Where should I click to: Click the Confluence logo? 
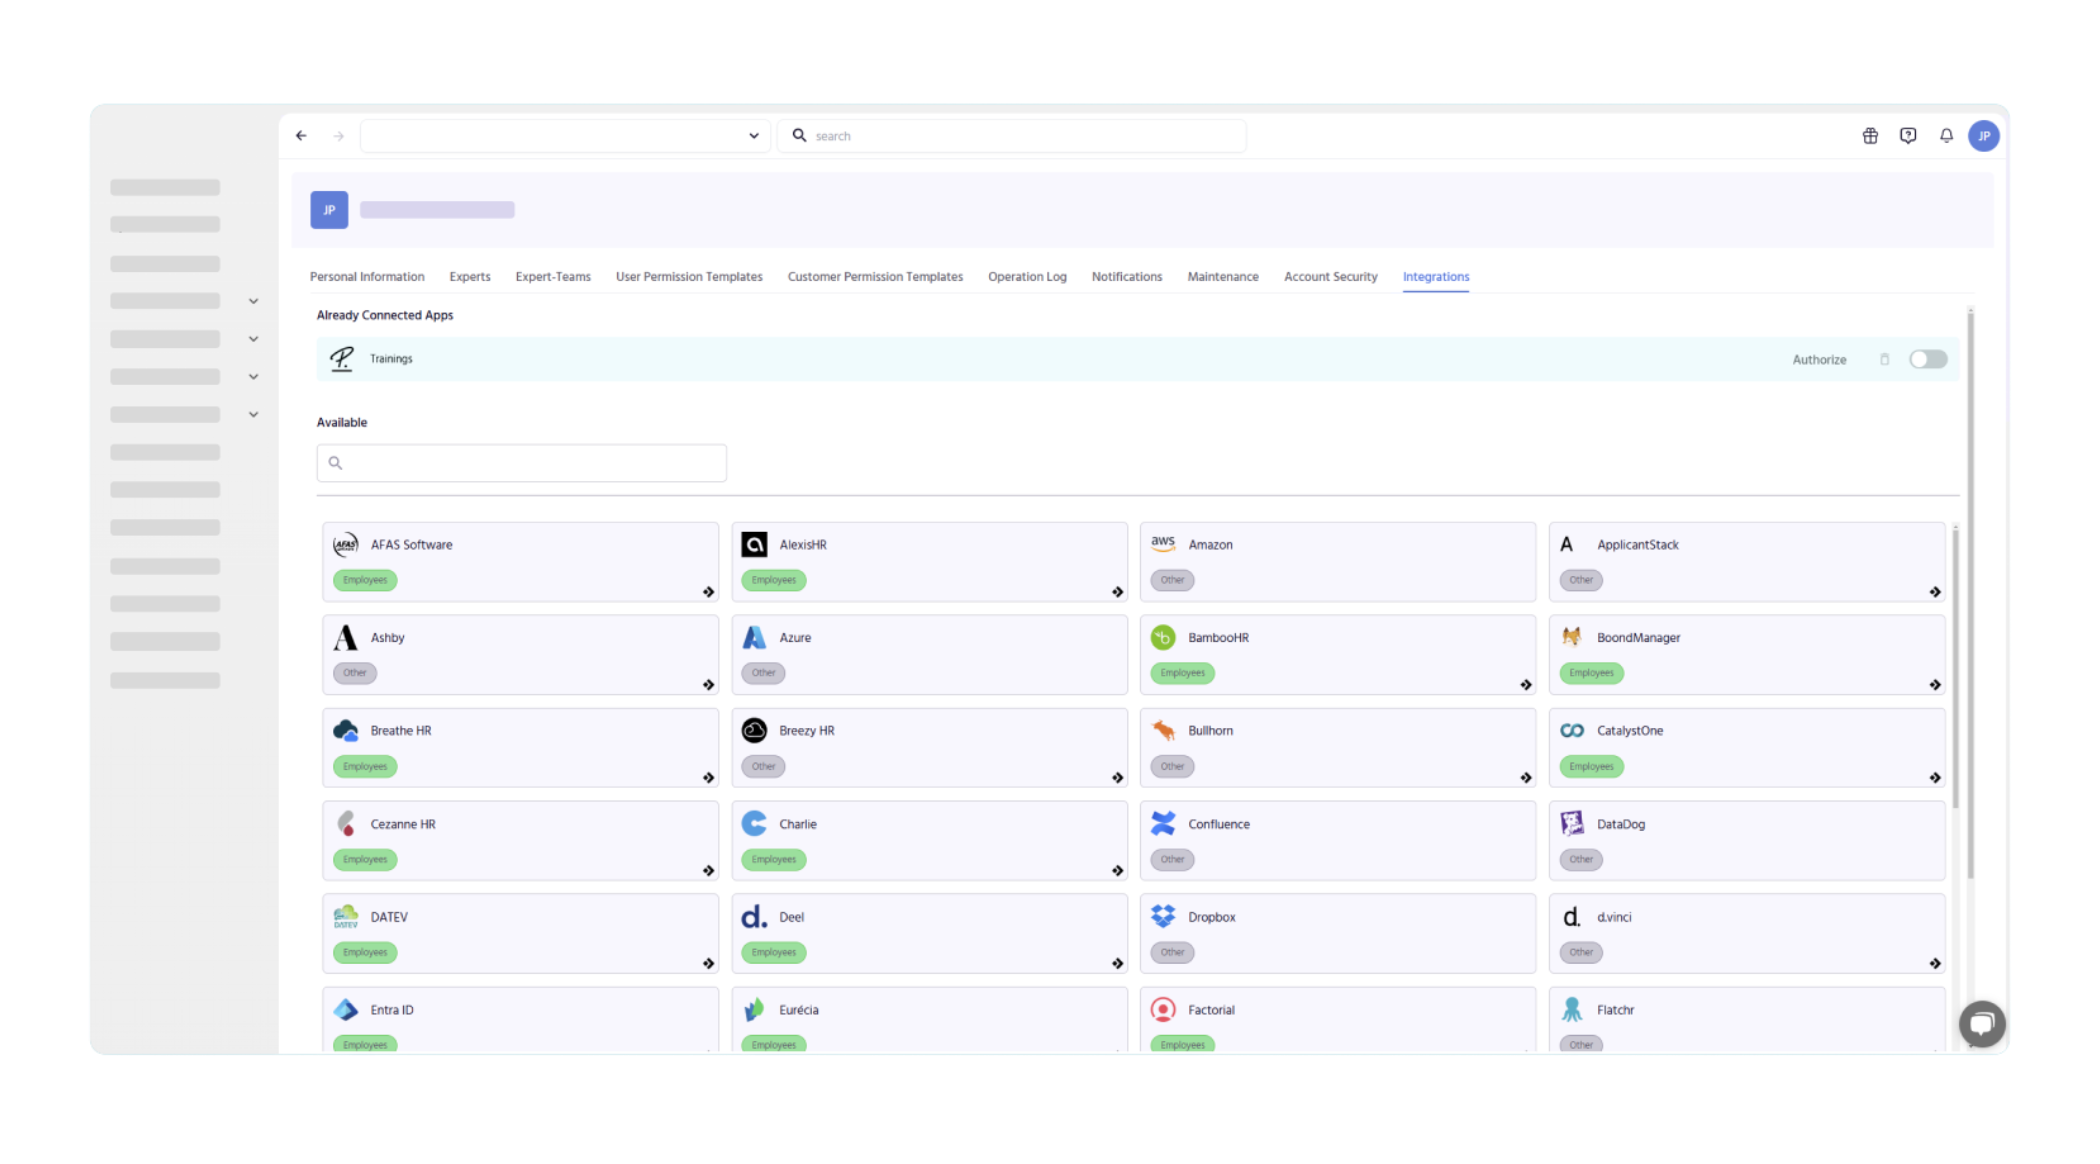point(1163,824)
